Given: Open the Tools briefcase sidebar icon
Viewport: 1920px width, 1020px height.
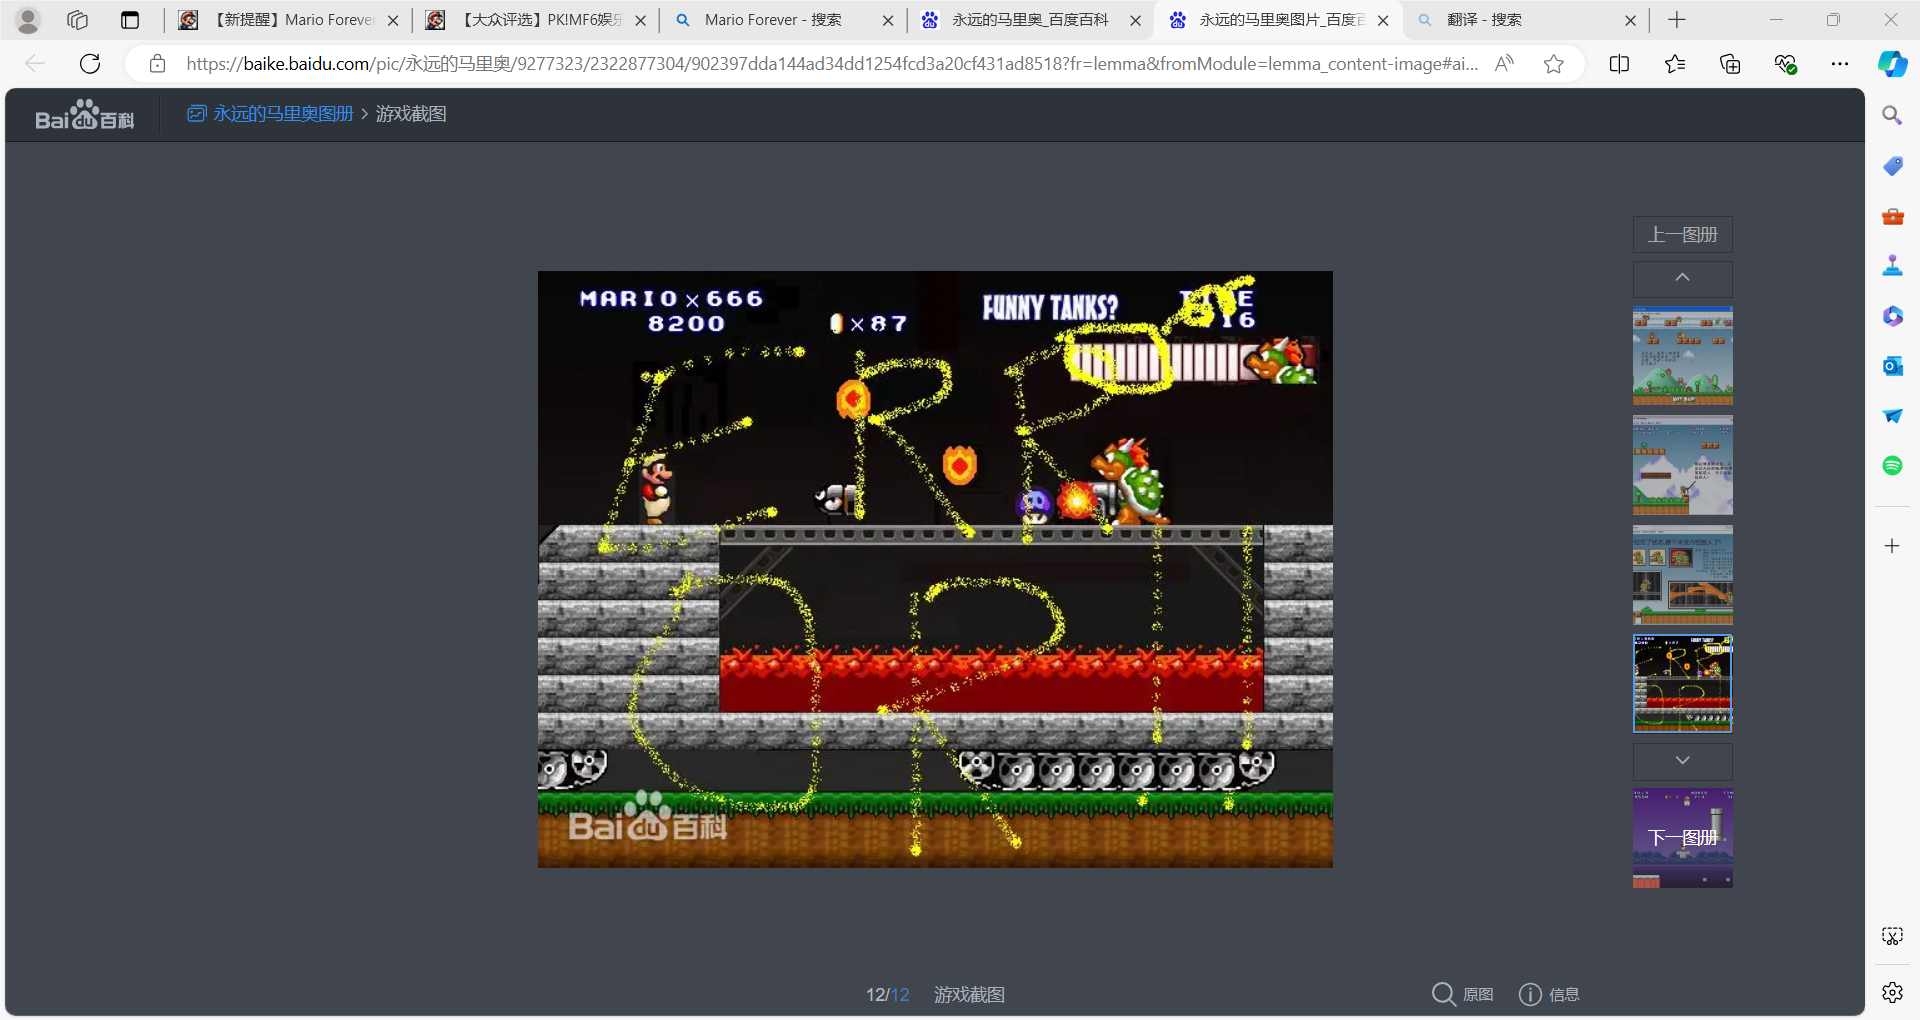Looking at the screenshot, I should [1892, 216].
